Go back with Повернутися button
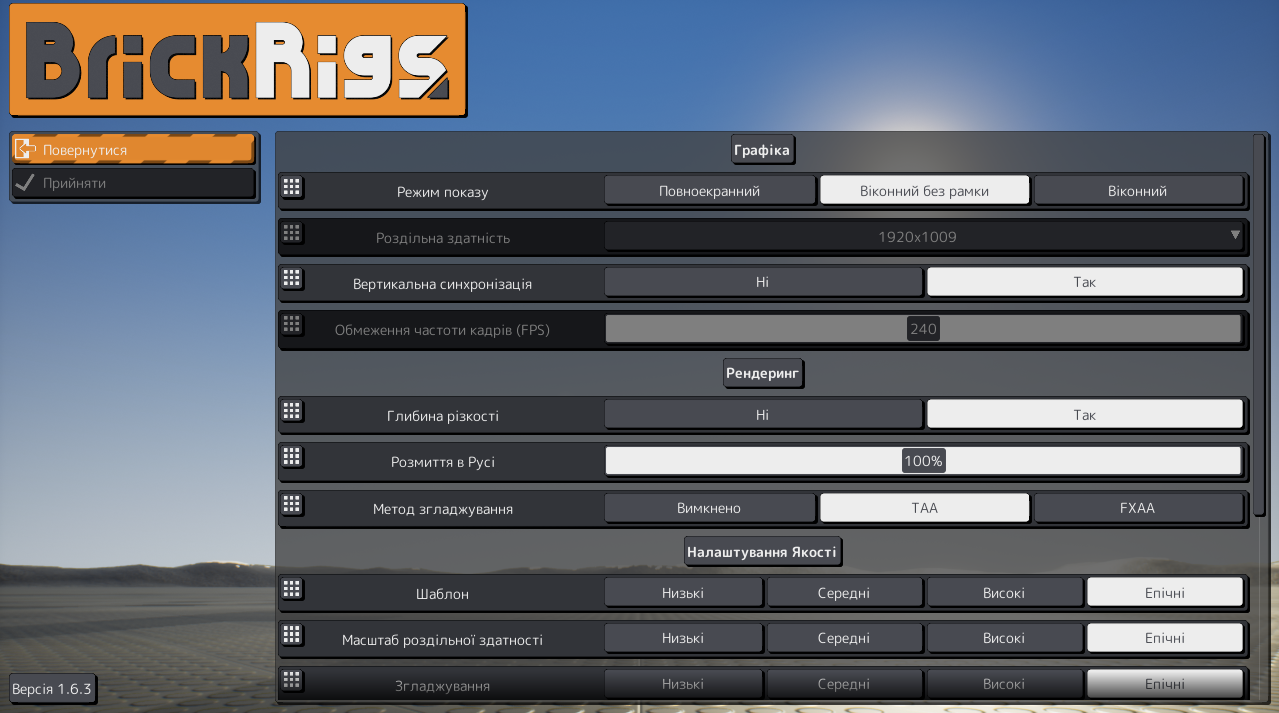The image size is (1279, 713). [x=133, y=150]
